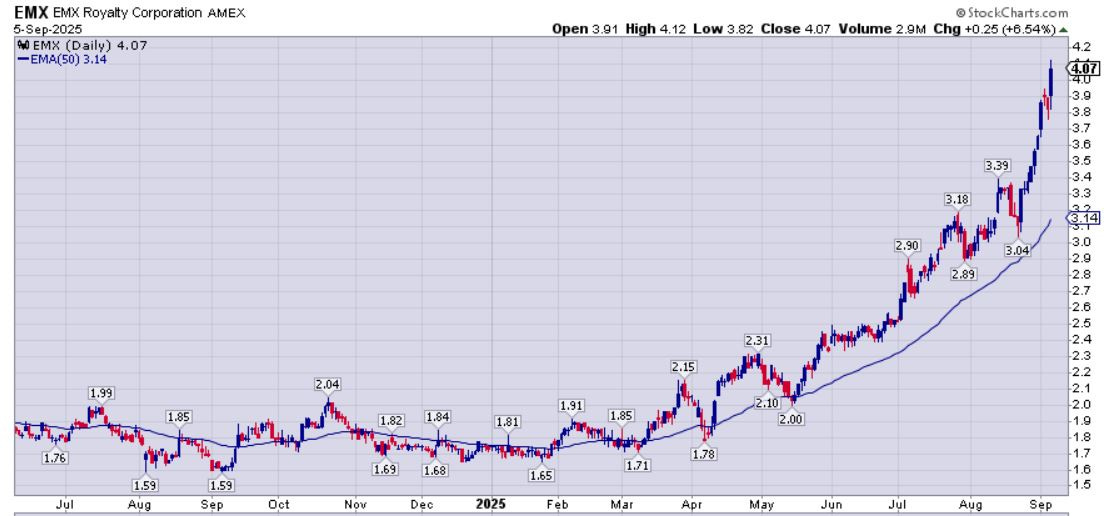Click the 1.84 peak label in December
This screenshot has height=516, width=1107.
tap(438, 417)
